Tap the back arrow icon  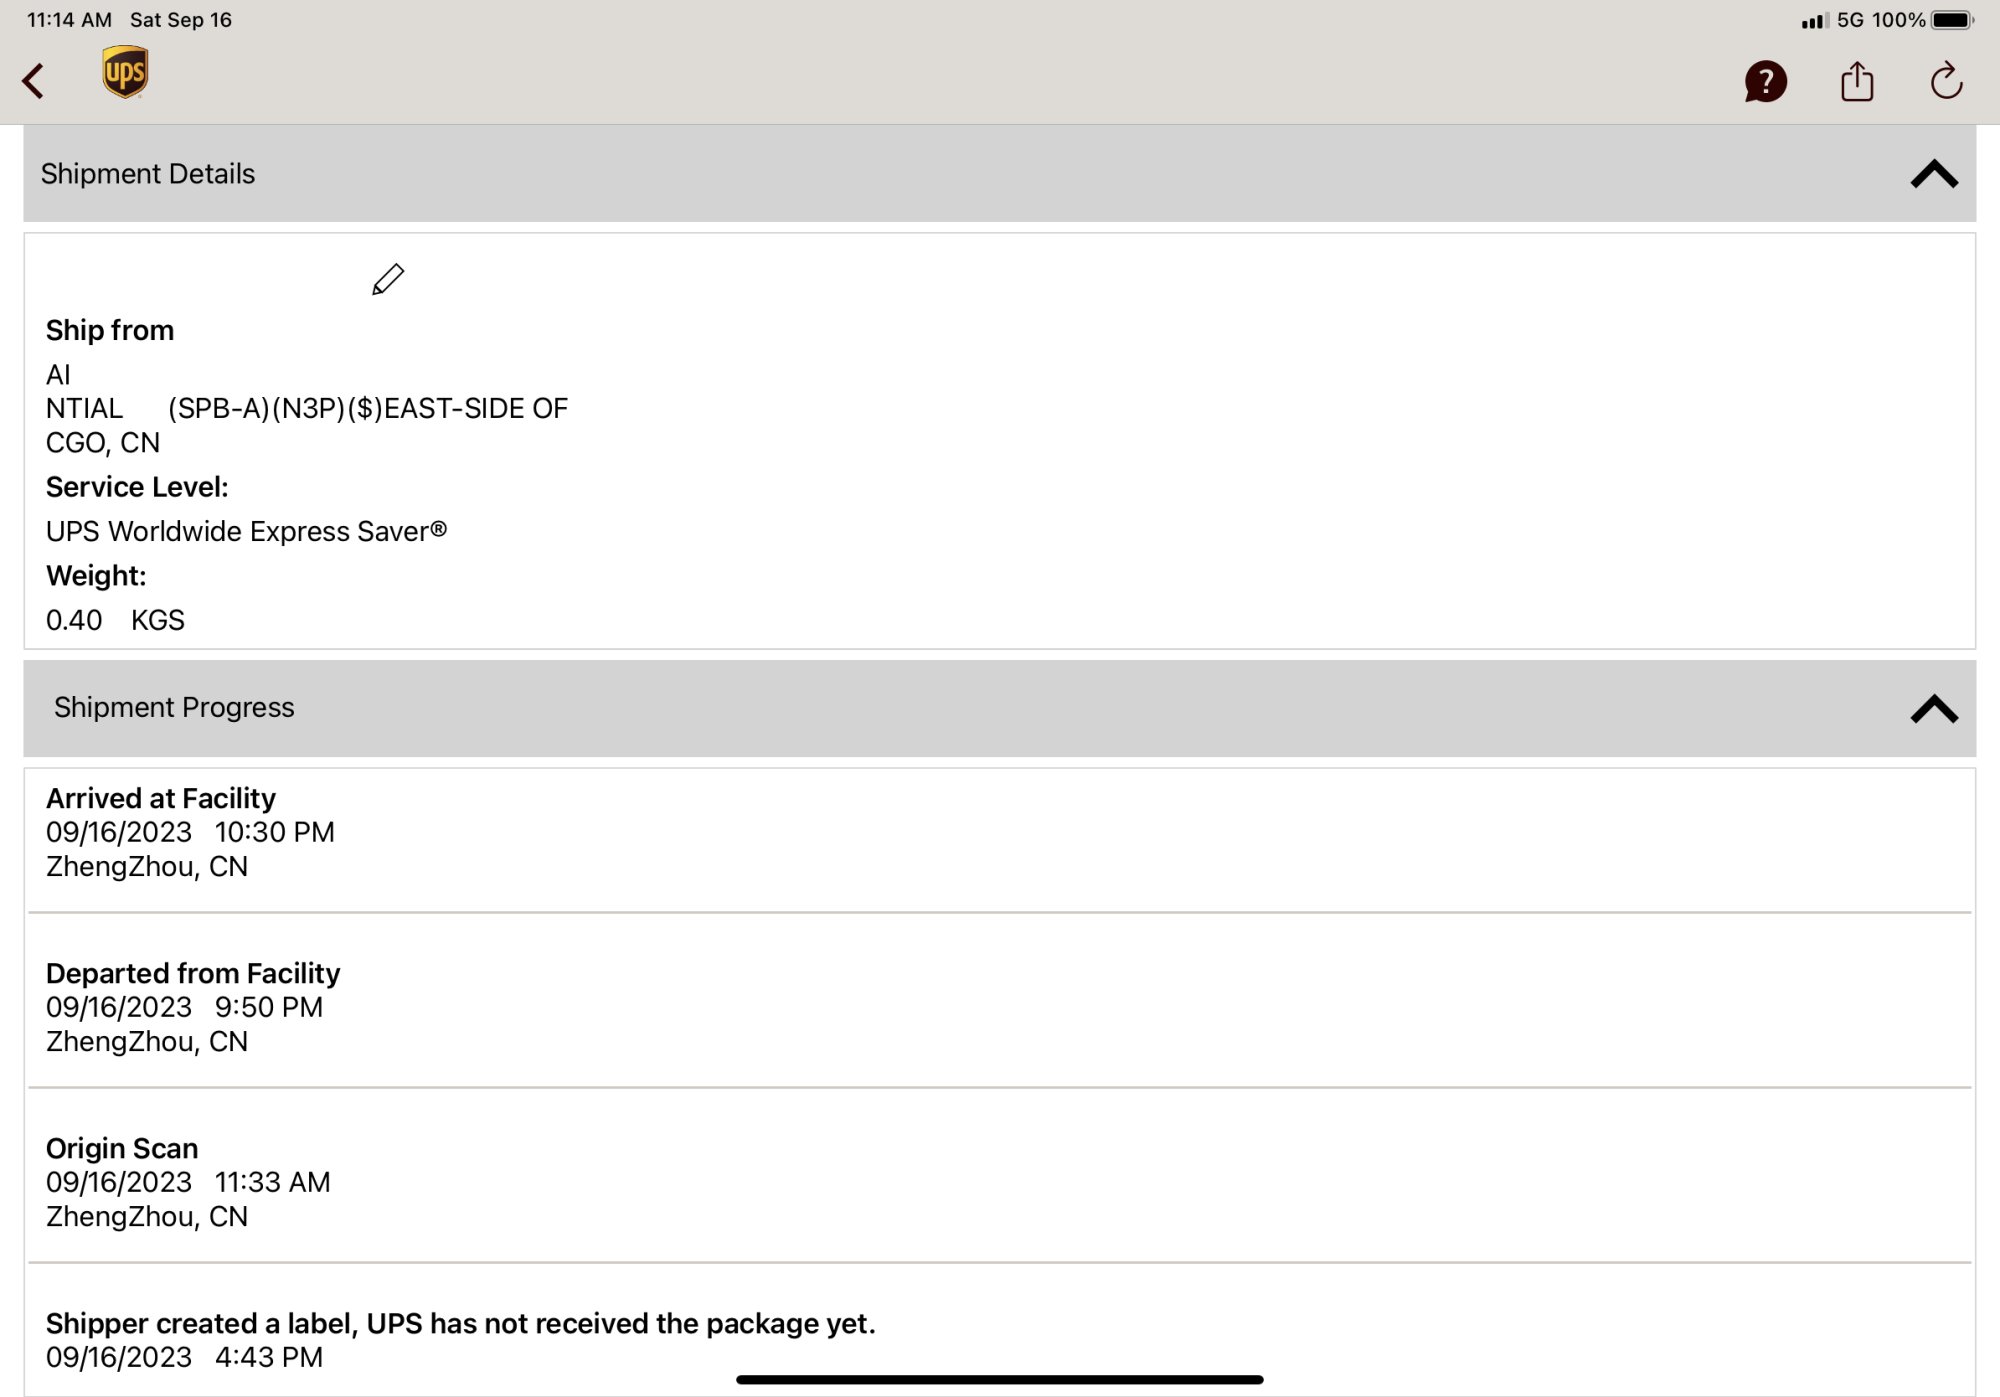pos(33,81)
